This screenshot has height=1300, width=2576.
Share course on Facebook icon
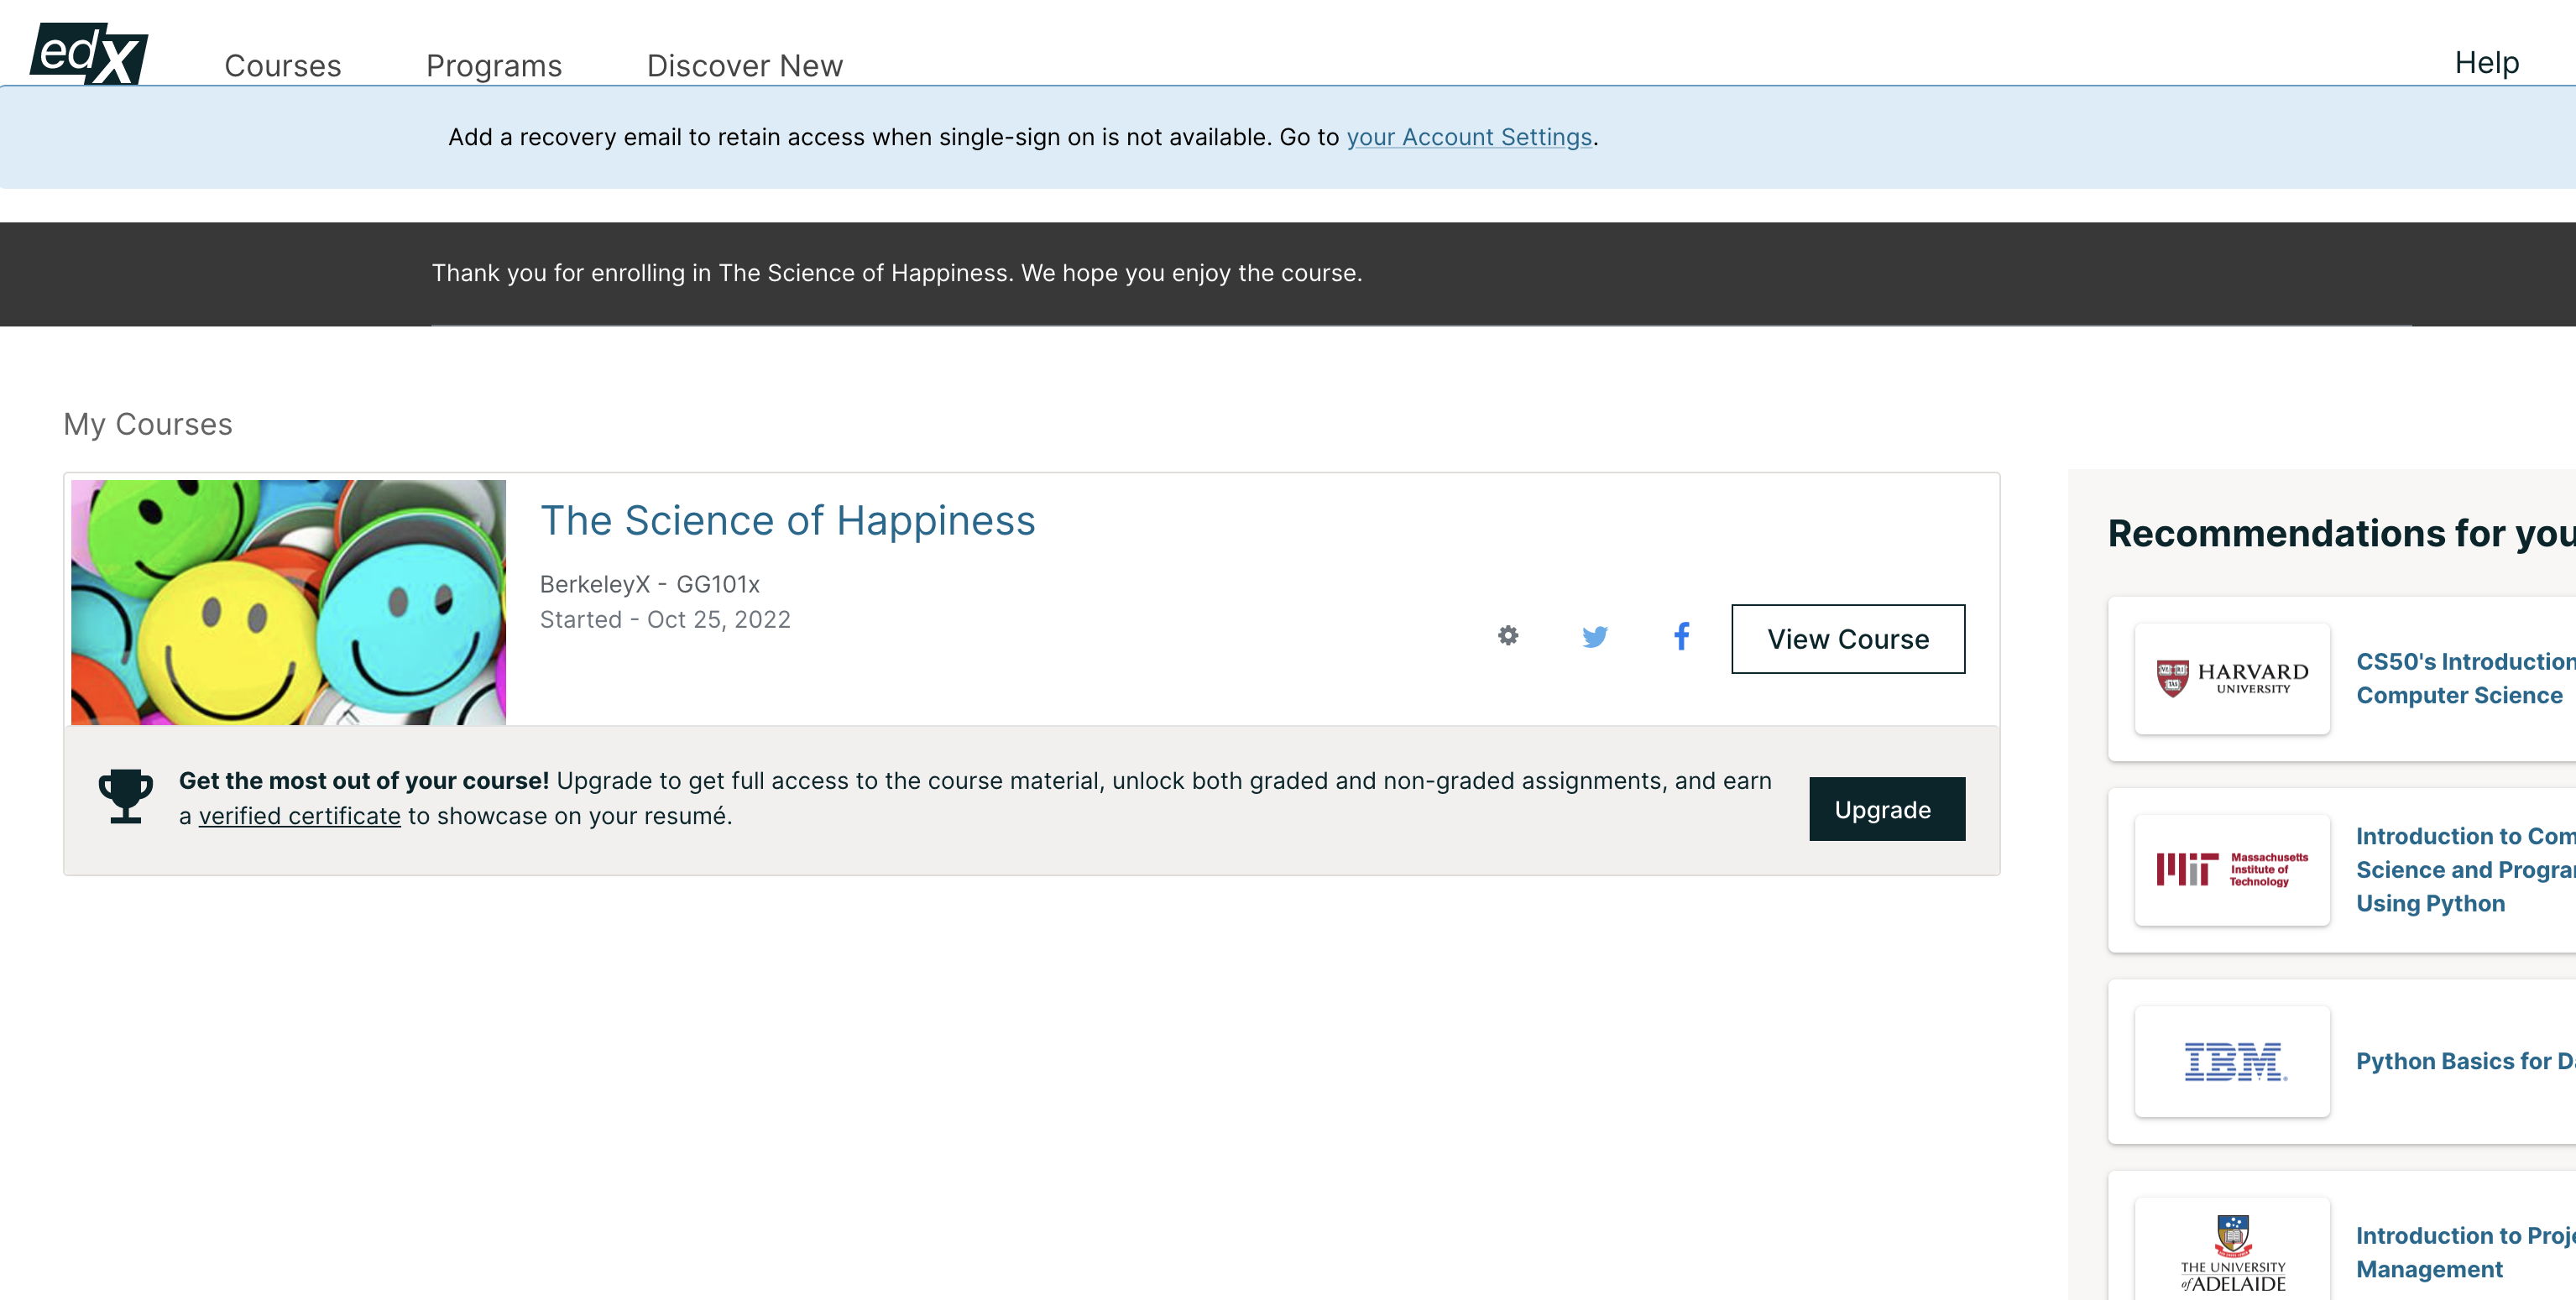click(1681, 636)
